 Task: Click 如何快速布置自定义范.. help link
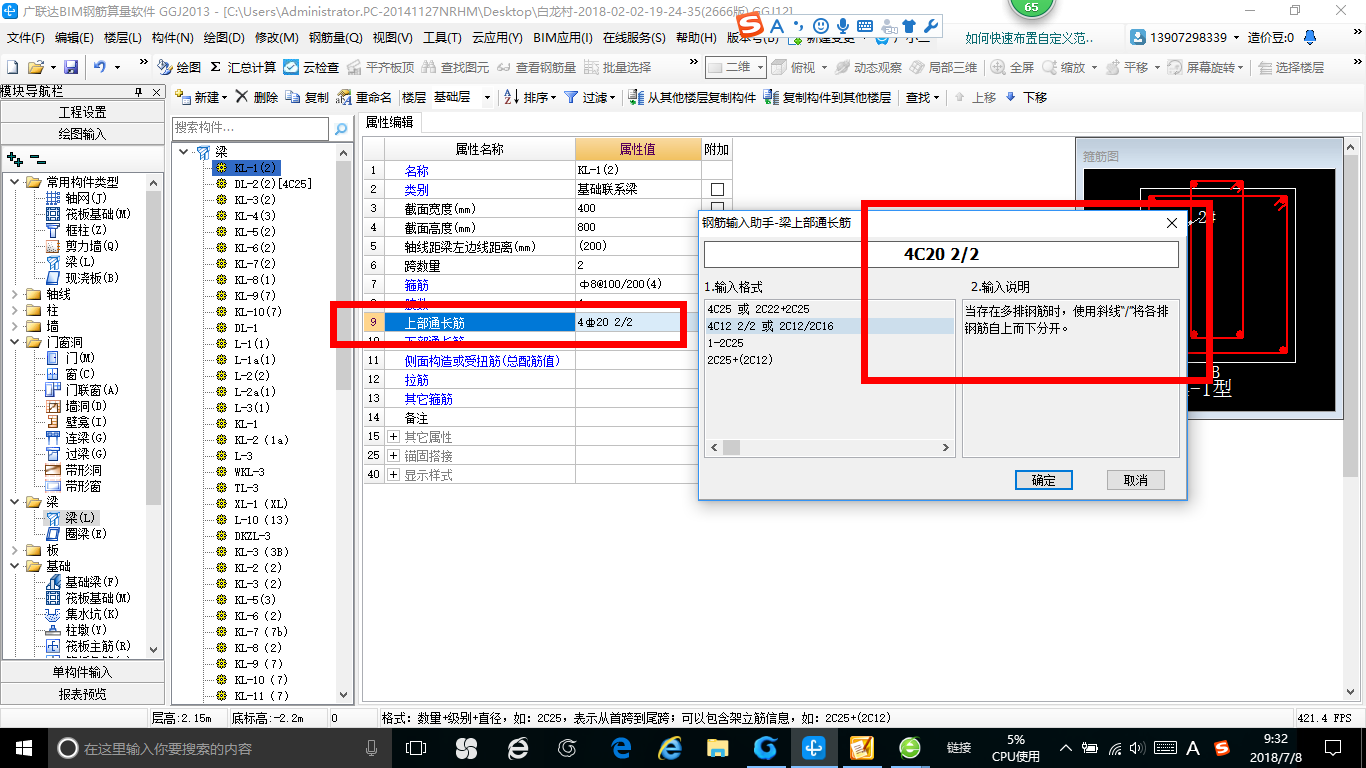click(1029, 38)
